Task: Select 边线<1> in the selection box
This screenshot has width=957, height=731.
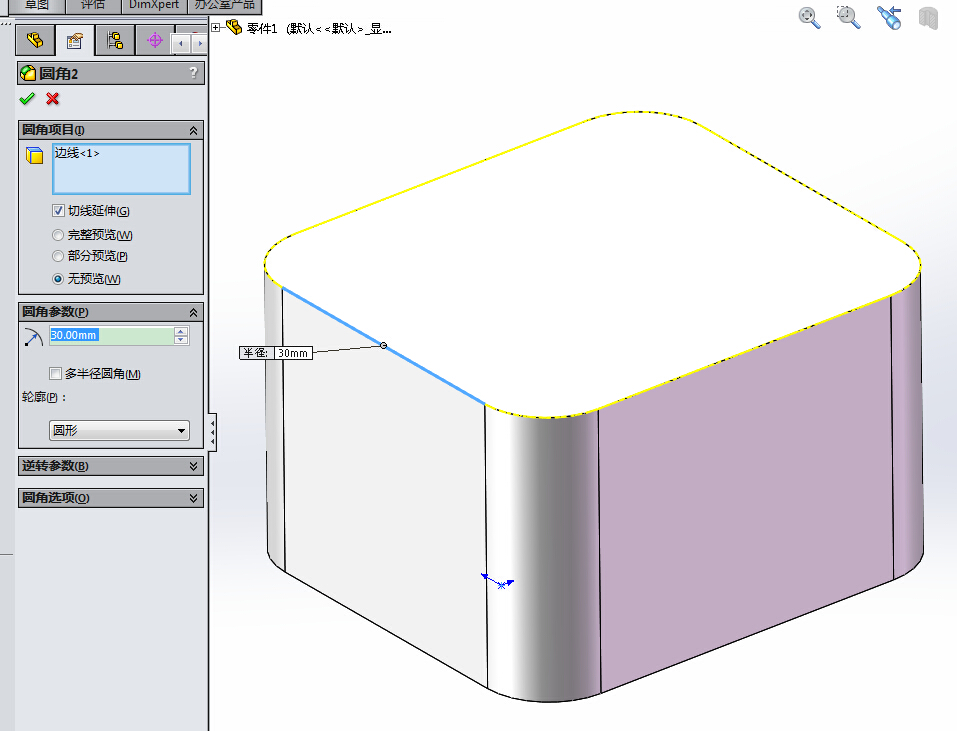Action: click(77, 153)
